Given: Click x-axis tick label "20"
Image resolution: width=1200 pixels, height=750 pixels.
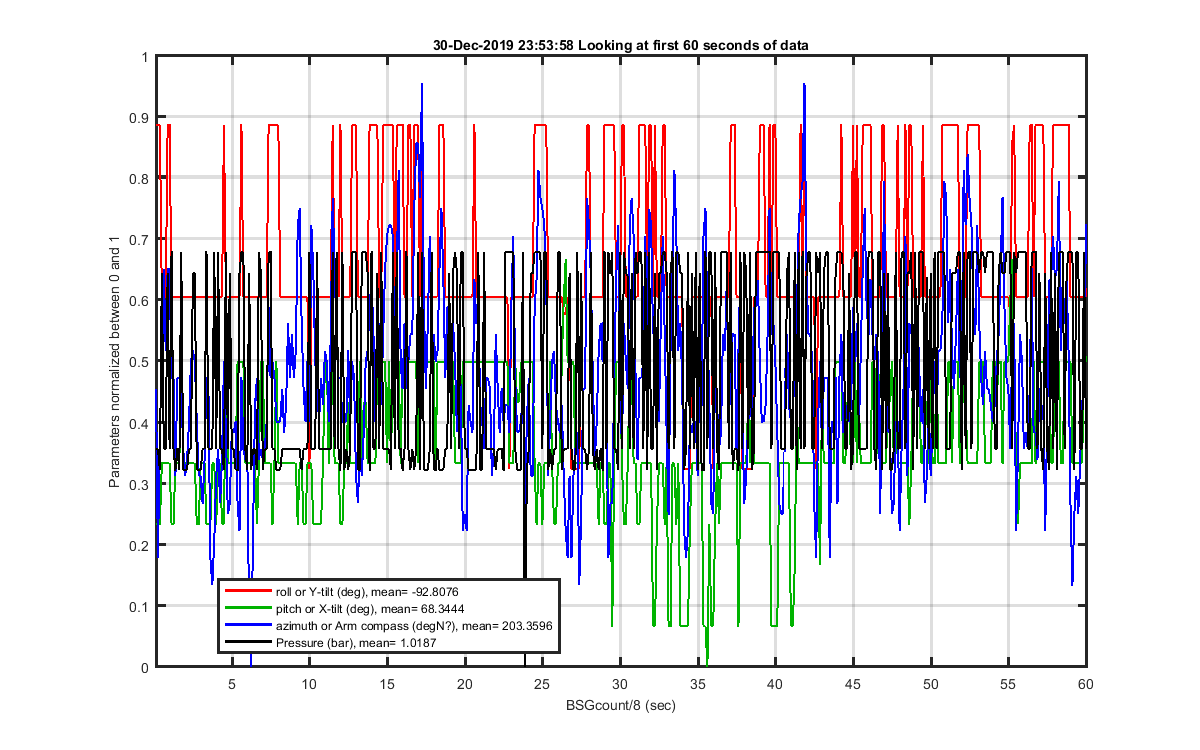Looking at the screenshot, I should click(x=465, y=684).
